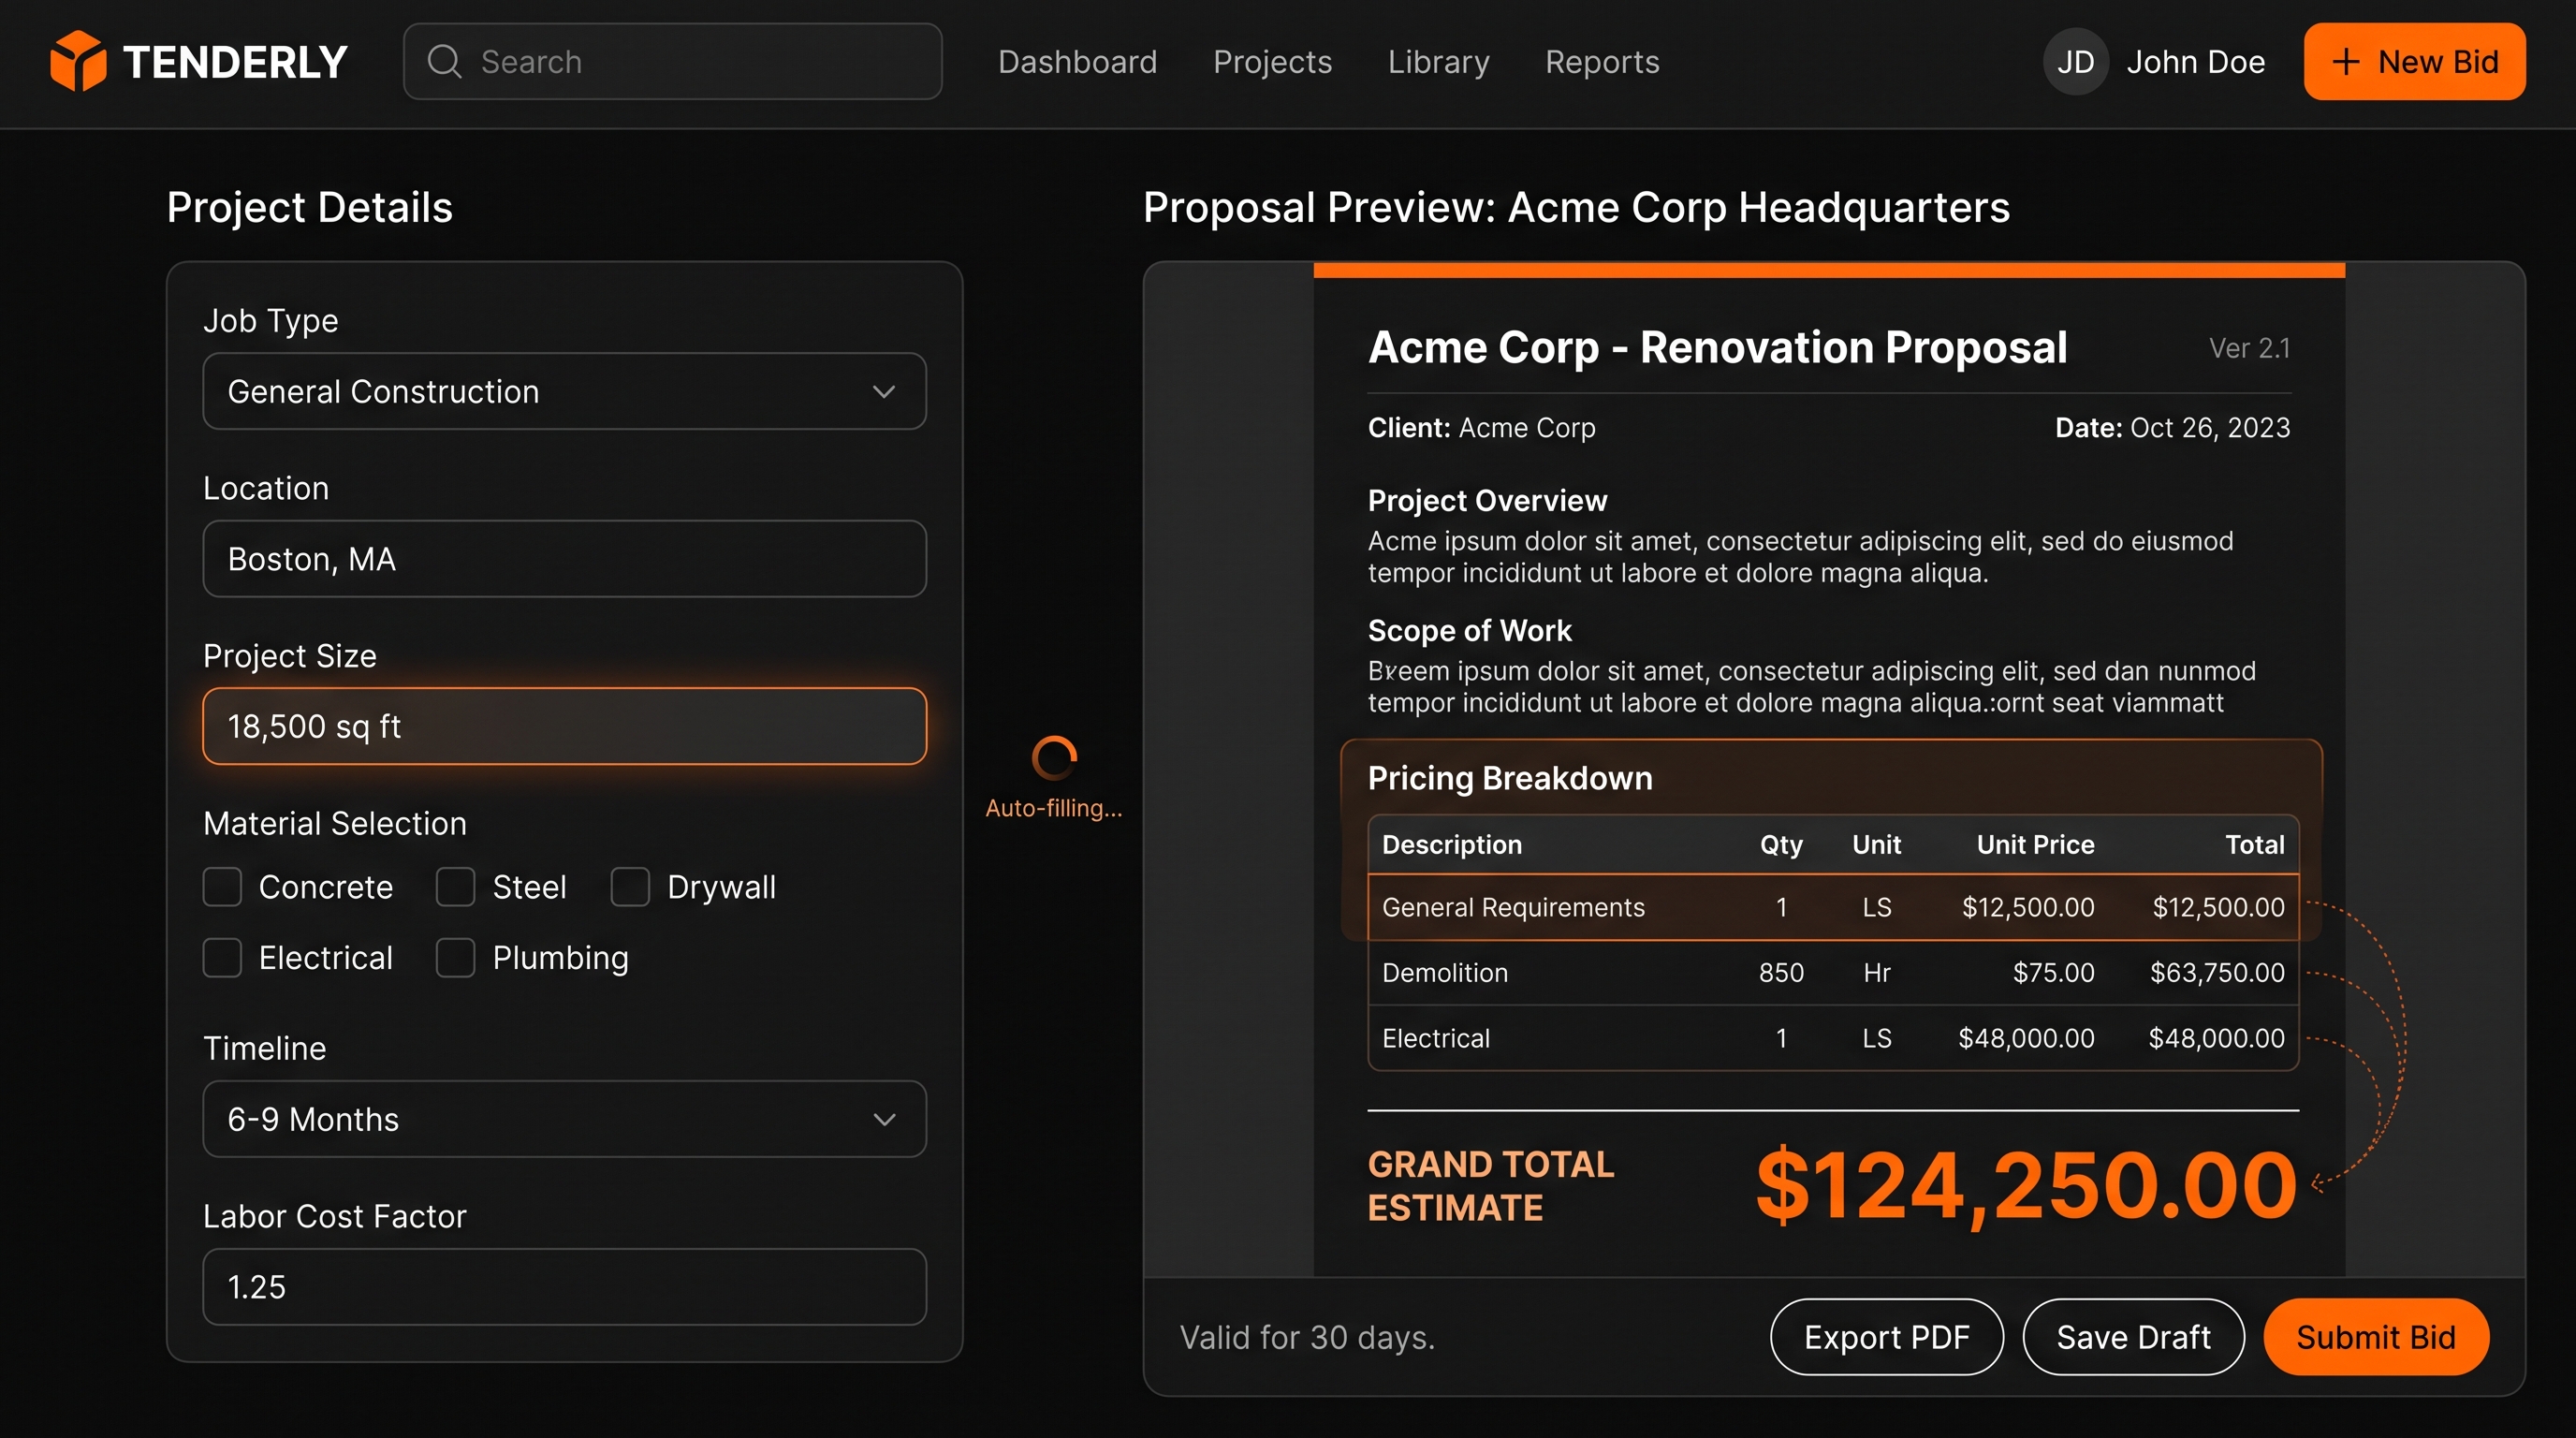Click the Ver 2.1 label
Screen dimensions: 2576x1438
point(2249,348)
